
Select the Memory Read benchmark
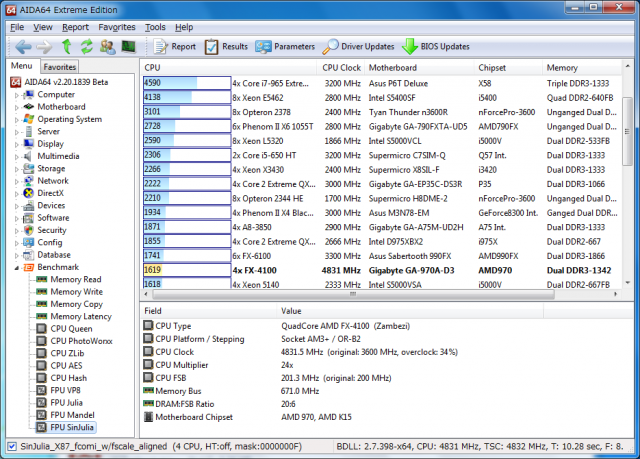coord(76,279)
